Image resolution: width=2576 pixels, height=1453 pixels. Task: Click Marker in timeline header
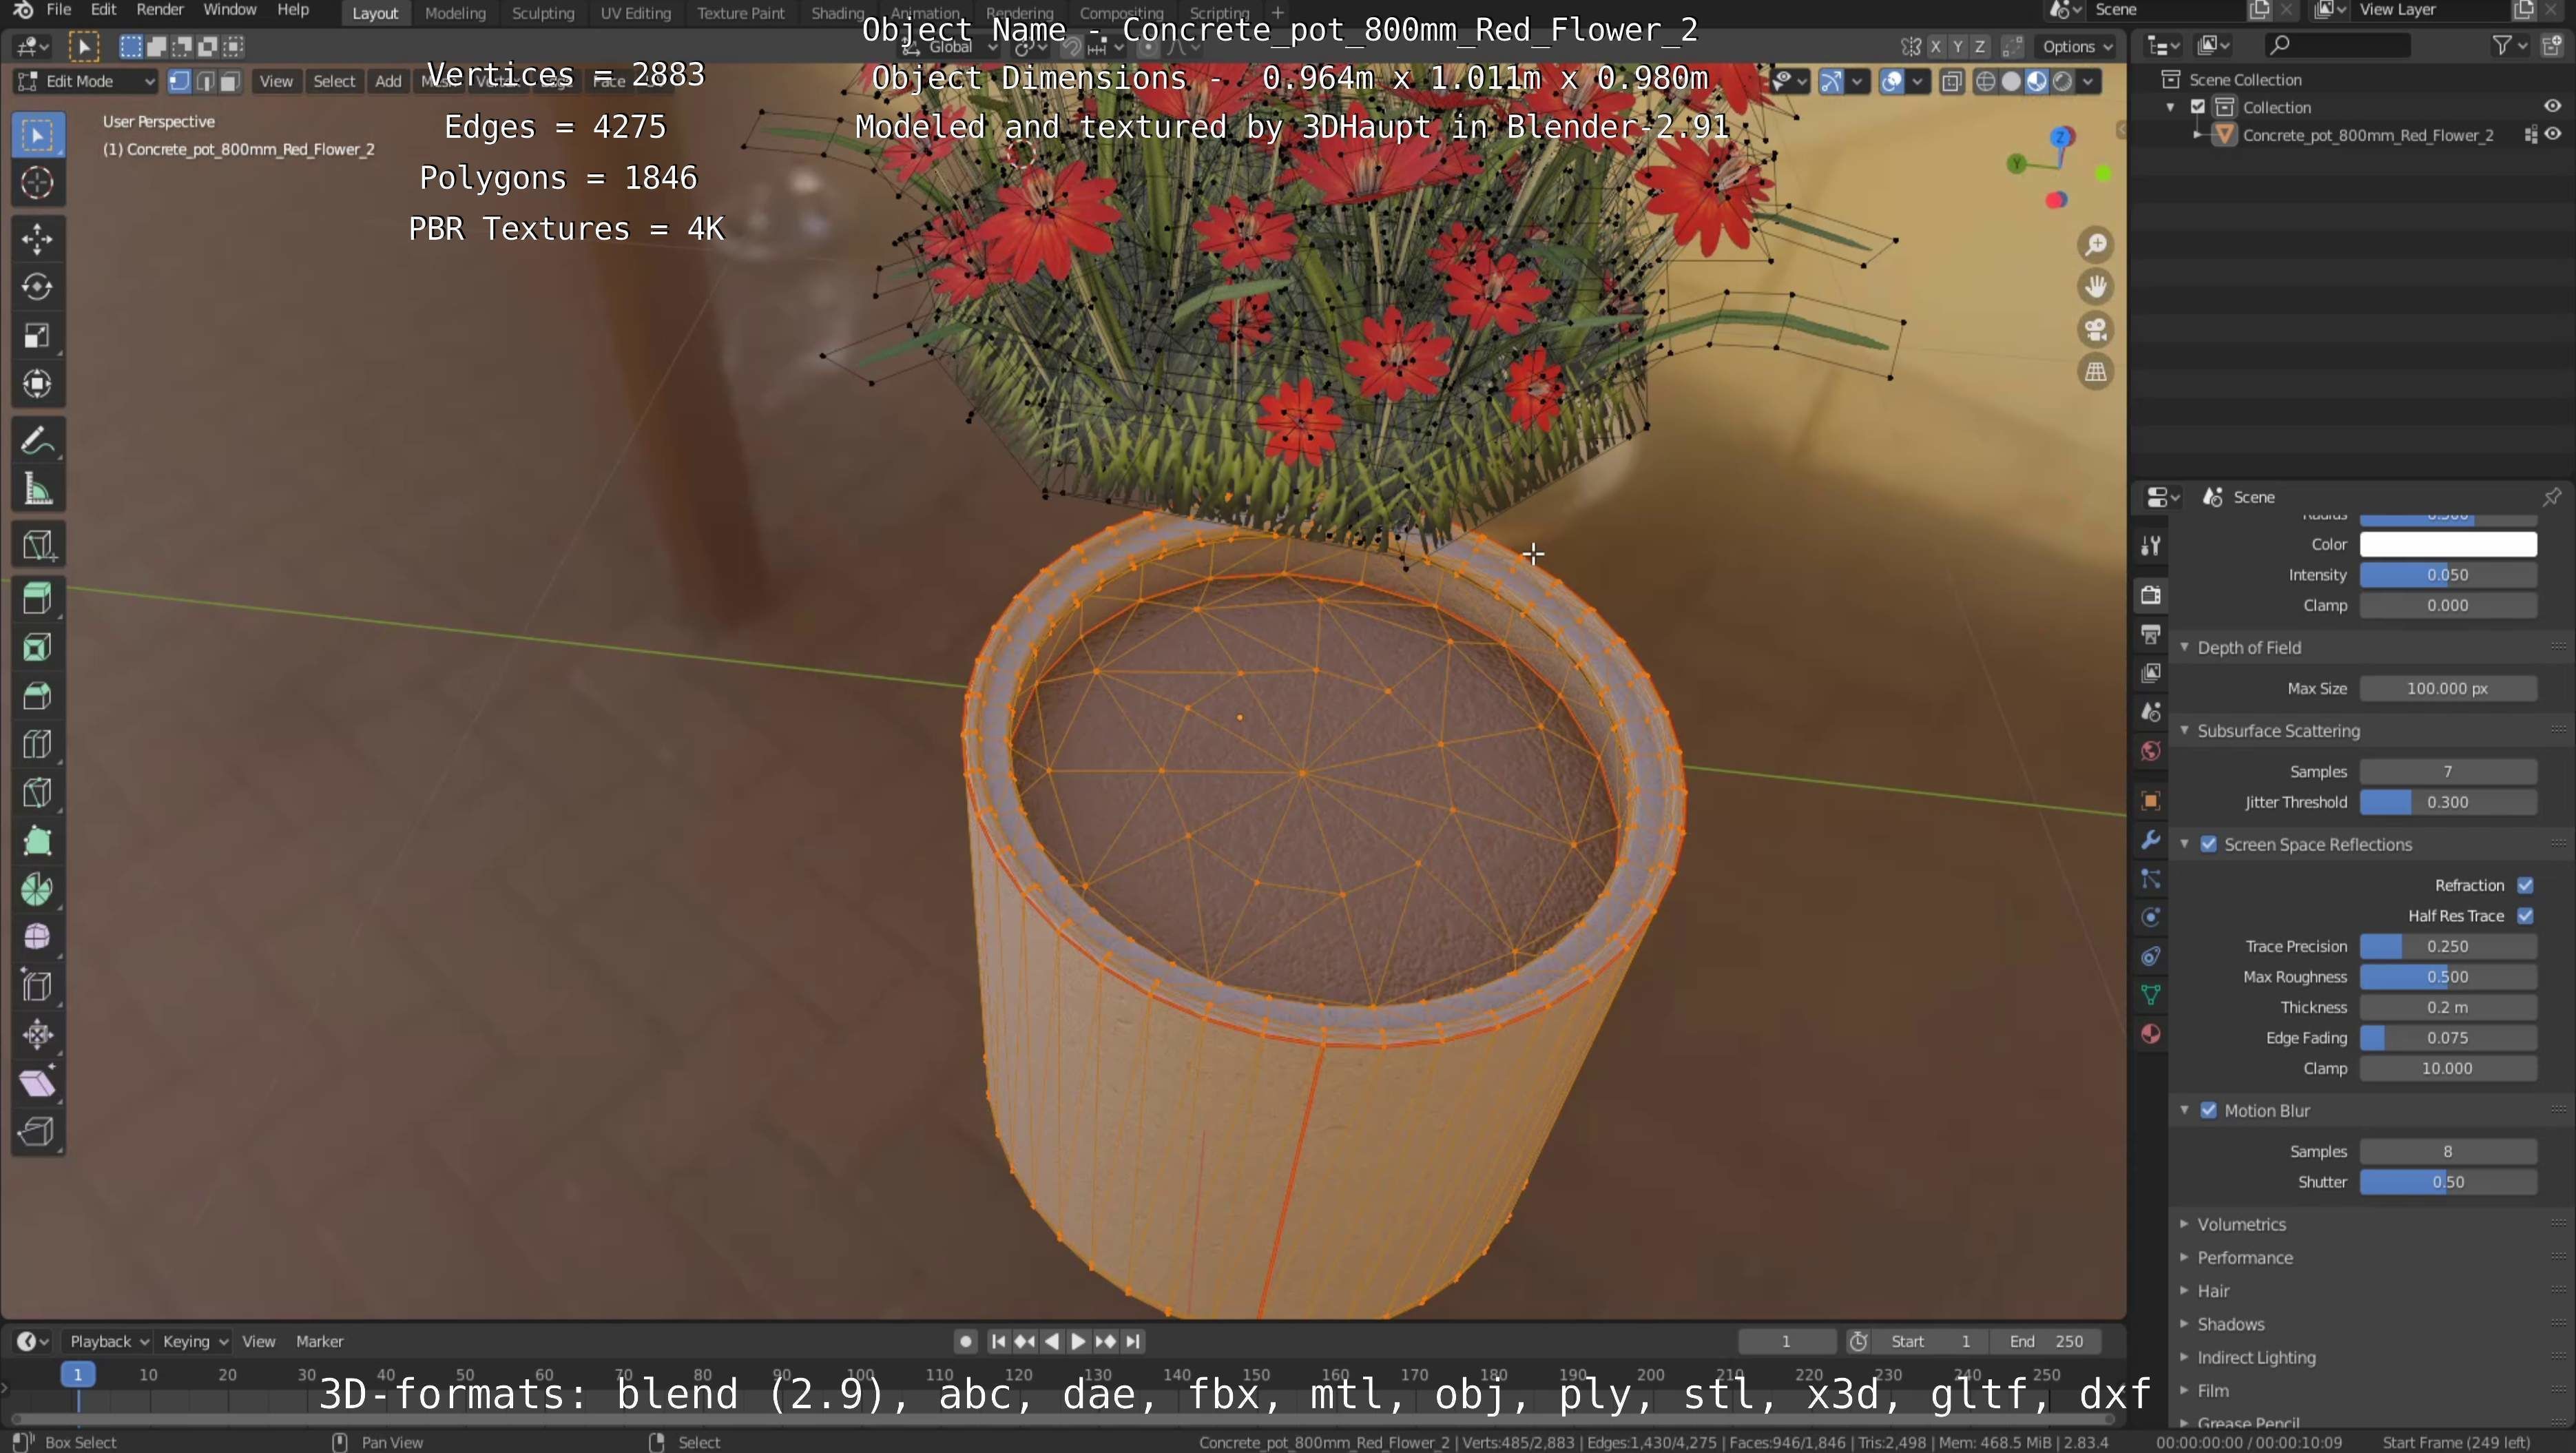(x=319, y=1342)
